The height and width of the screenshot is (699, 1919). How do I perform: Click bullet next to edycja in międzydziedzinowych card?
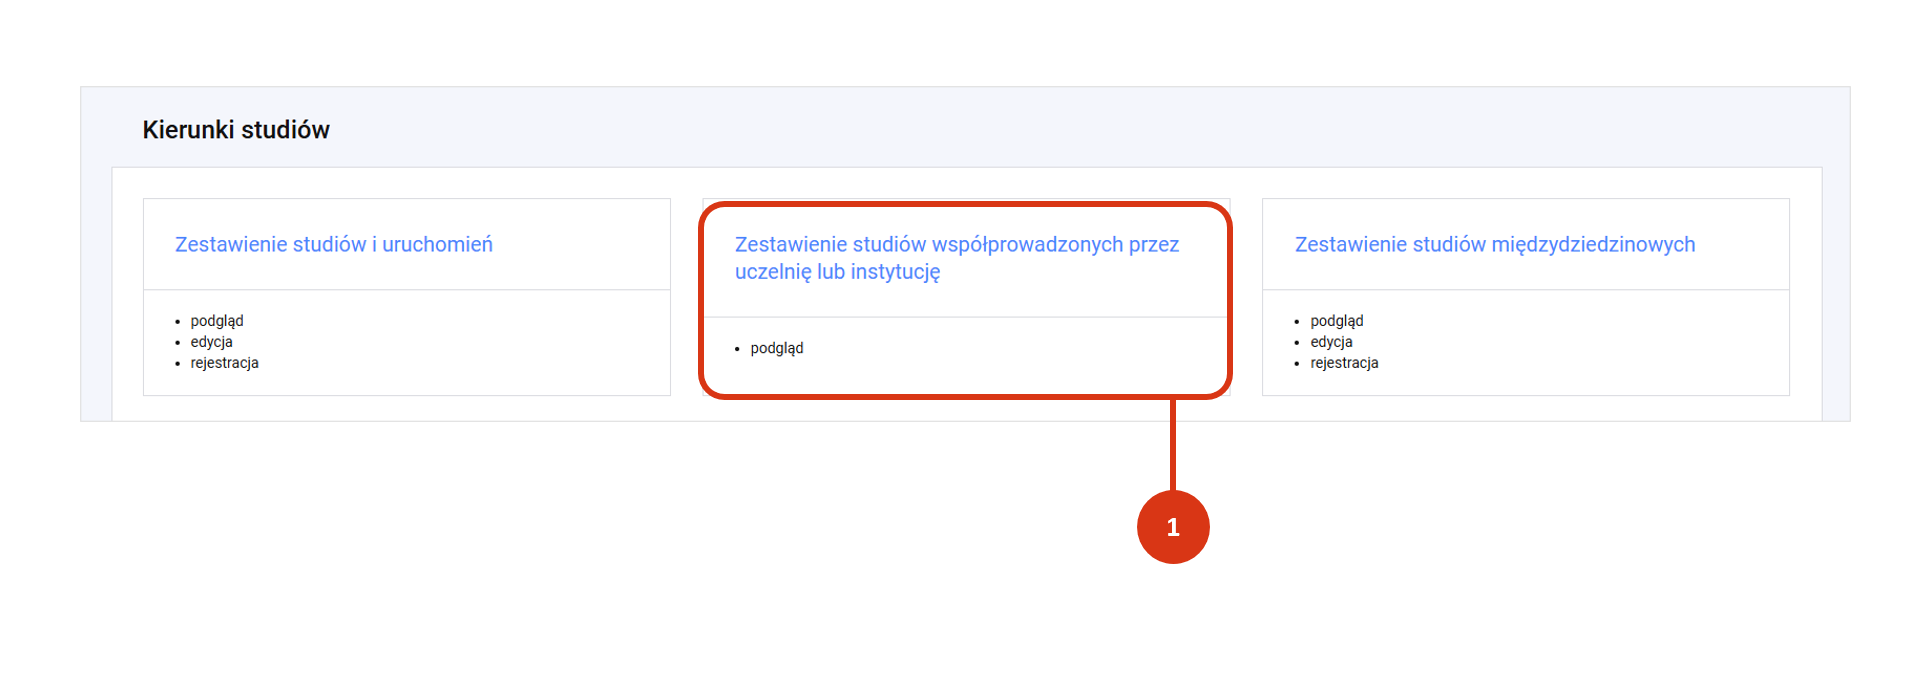(1298, 343)
